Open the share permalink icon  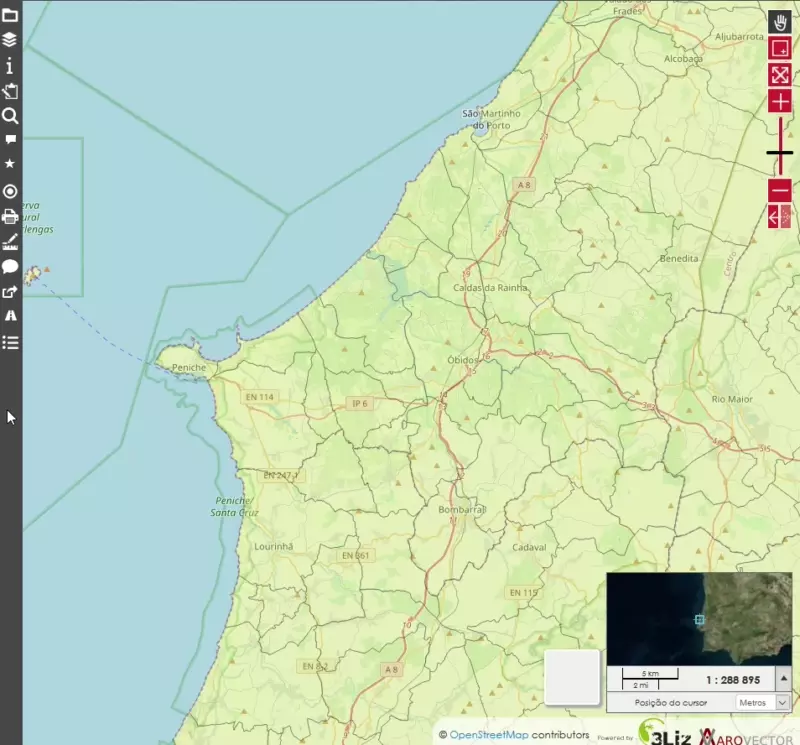click(x=10, y=292)
